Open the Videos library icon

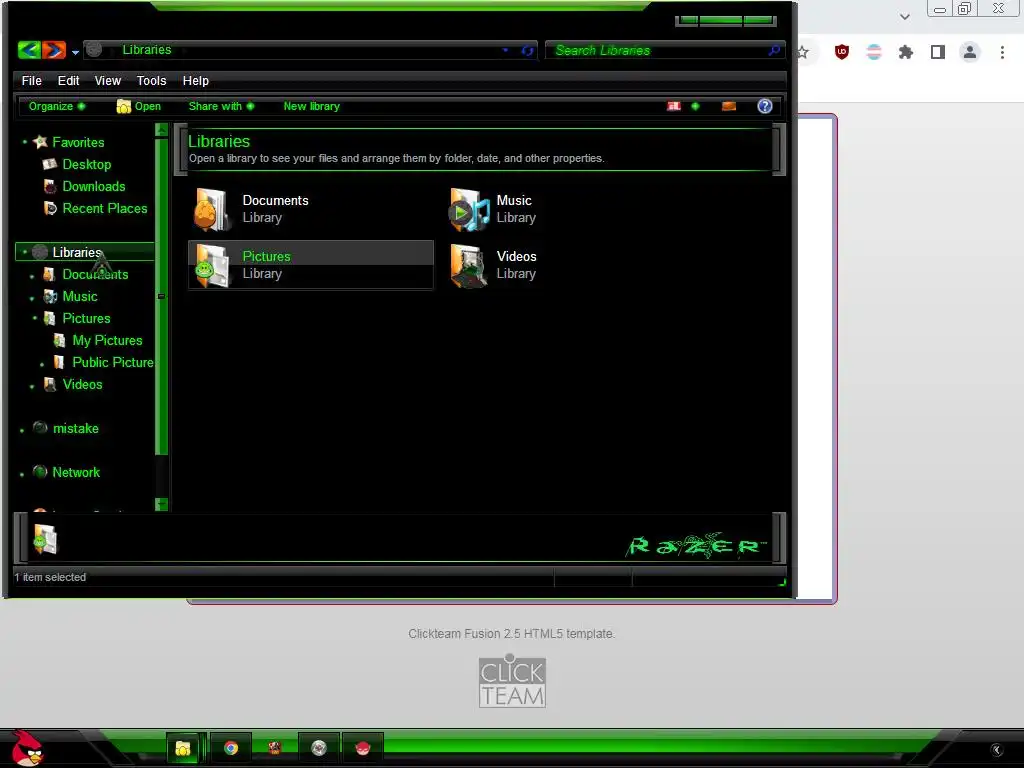coord(468,265)
